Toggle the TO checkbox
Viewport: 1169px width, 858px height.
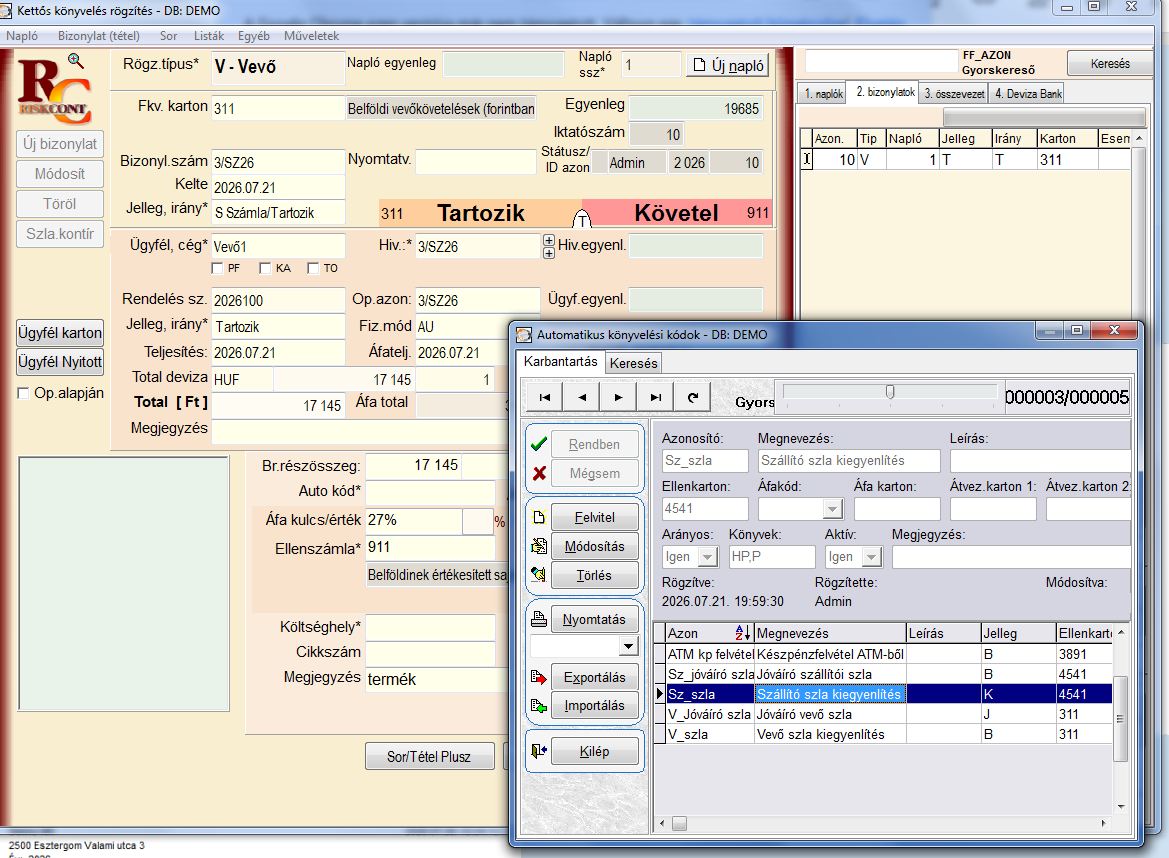pyautogui.click(x=313, y=268)
